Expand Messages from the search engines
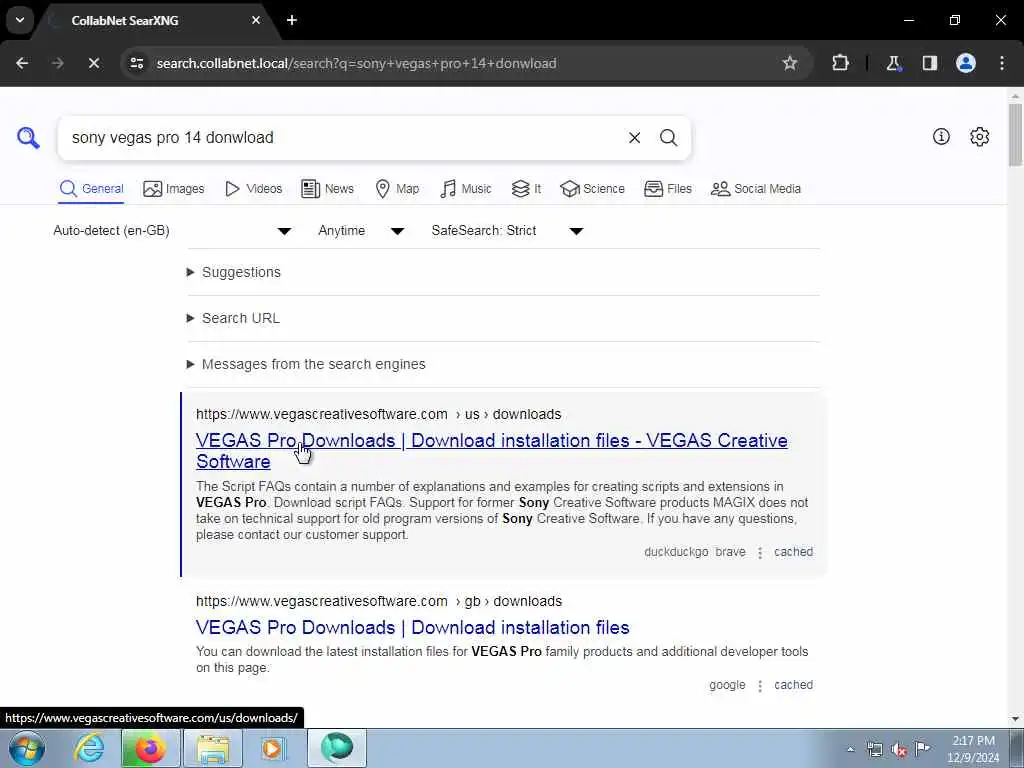 [306, 364]
